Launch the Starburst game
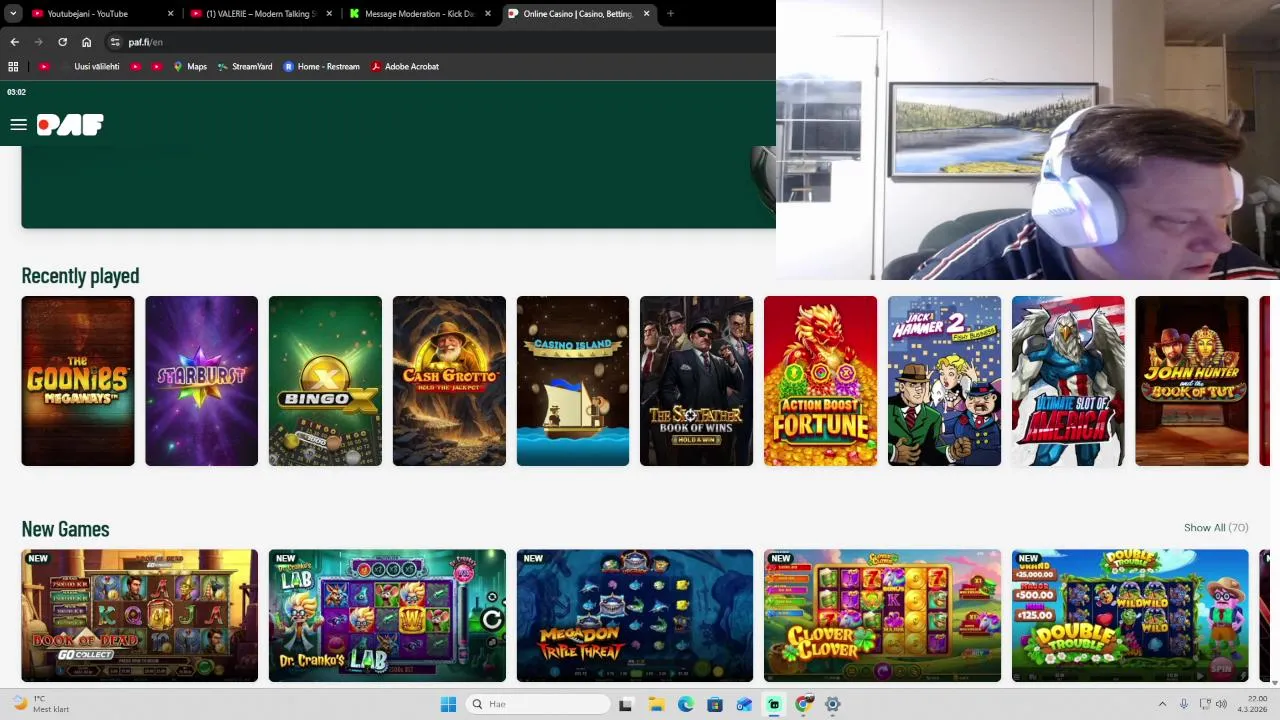The image size is (1280, 720). point(201,381)
